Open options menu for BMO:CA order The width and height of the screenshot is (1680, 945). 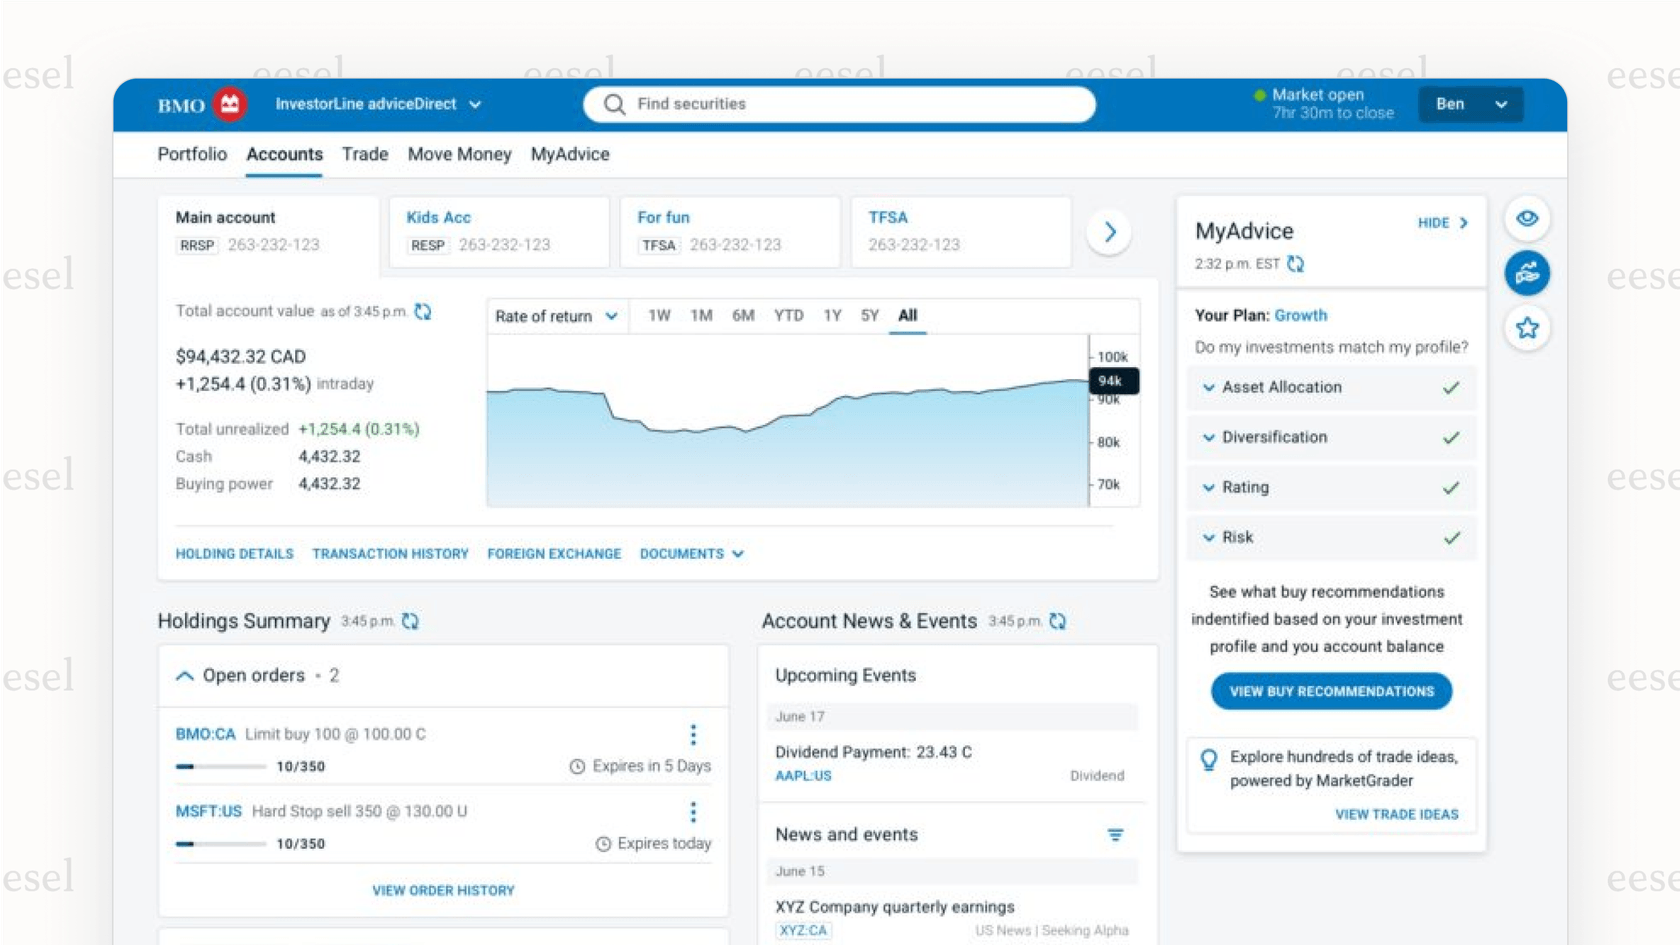[693, 735]
